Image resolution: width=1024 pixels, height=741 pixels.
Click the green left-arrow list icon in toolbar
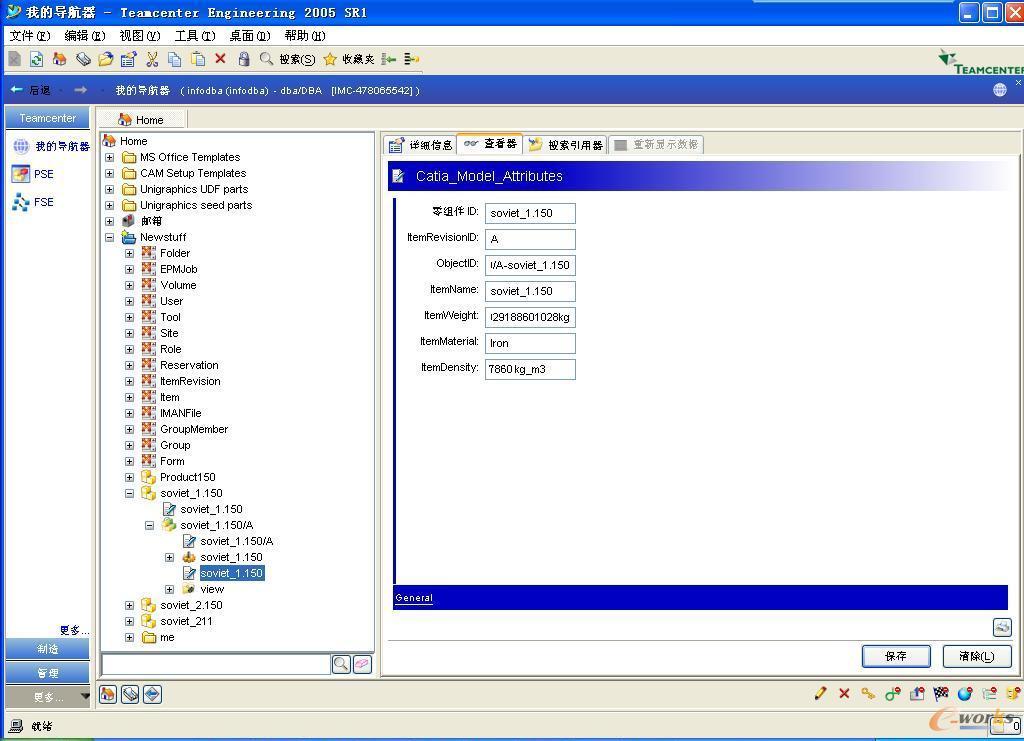(389, 59)
